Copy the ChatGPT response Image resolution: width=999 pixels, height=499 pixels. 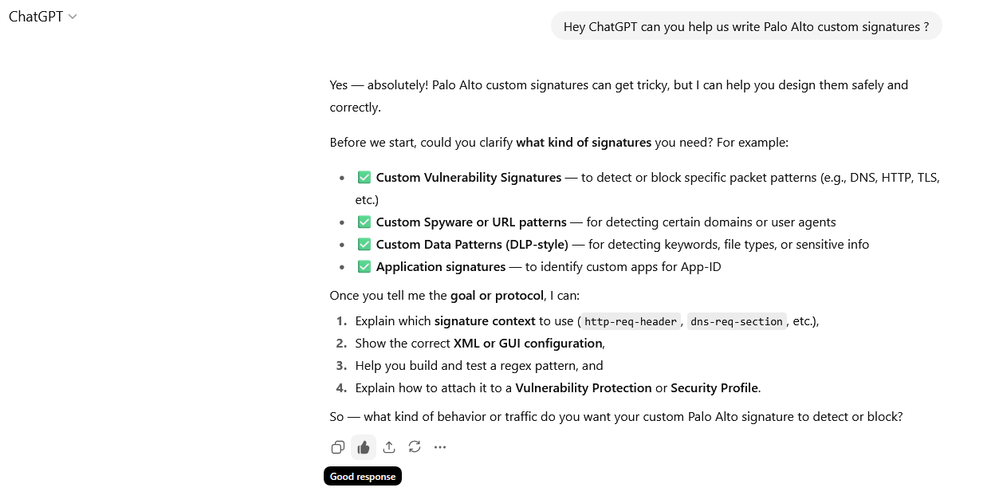click(x=338, y=447)
